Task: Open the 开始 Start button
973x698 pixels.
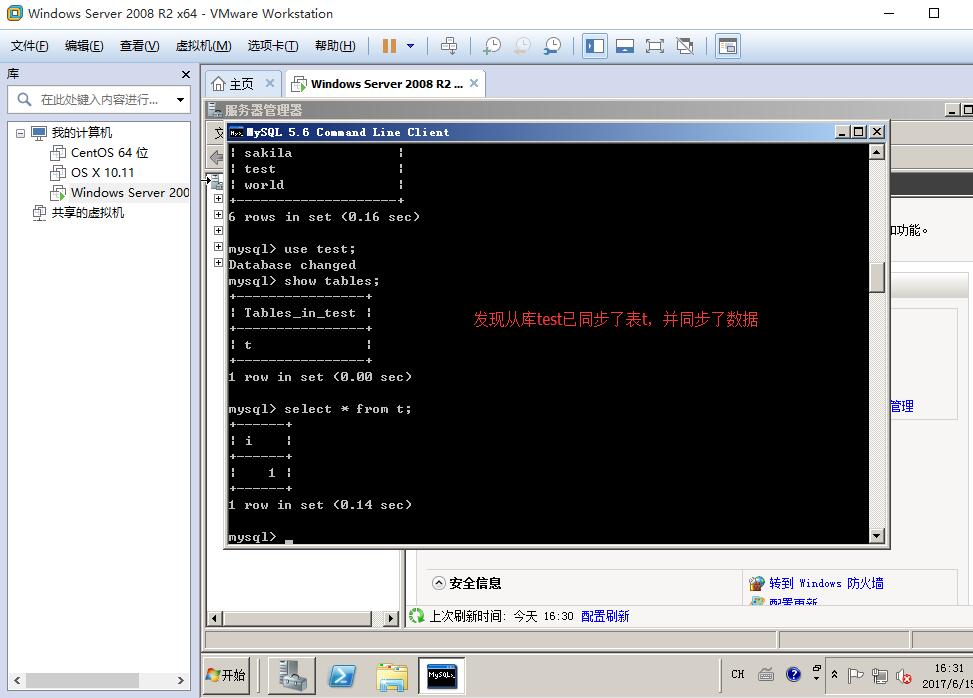Action: pos(226,675)
